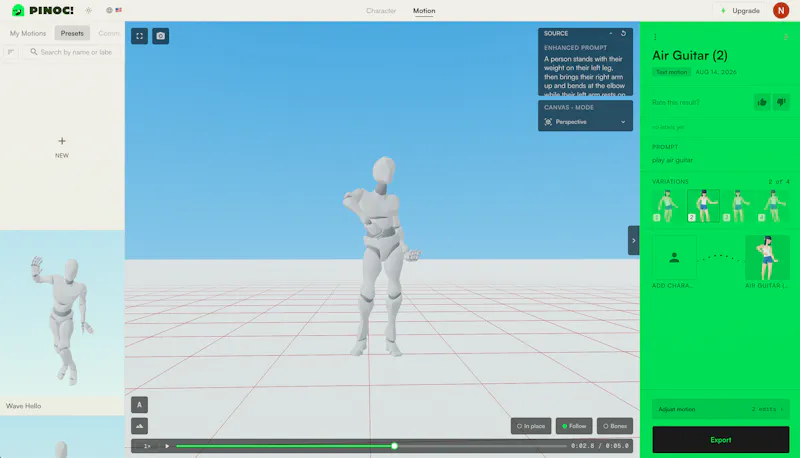Open the sort/filter list icon
This screenshot has width=800, height=458.
click(x=11, y=52)
